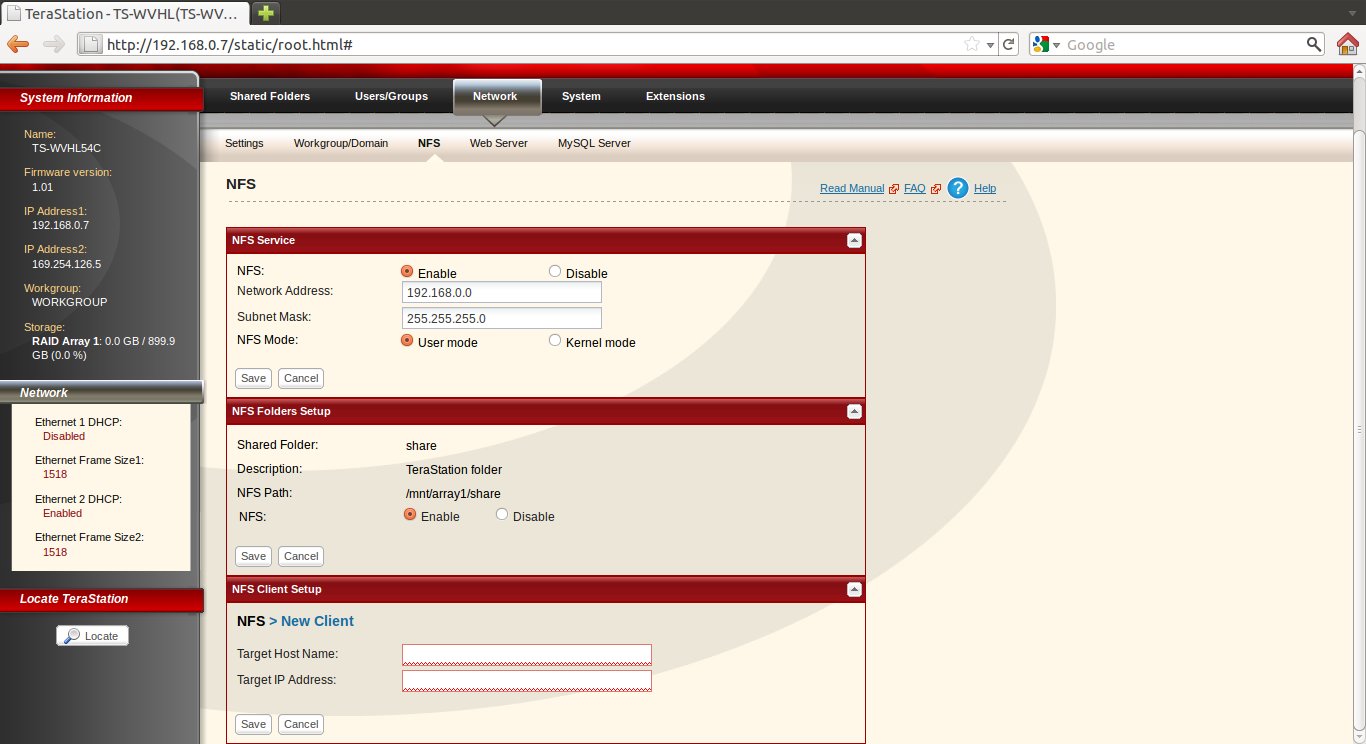Screen dimensions: 1366x744
Task: Click the page reload icon
Action: click(1009, 44)
